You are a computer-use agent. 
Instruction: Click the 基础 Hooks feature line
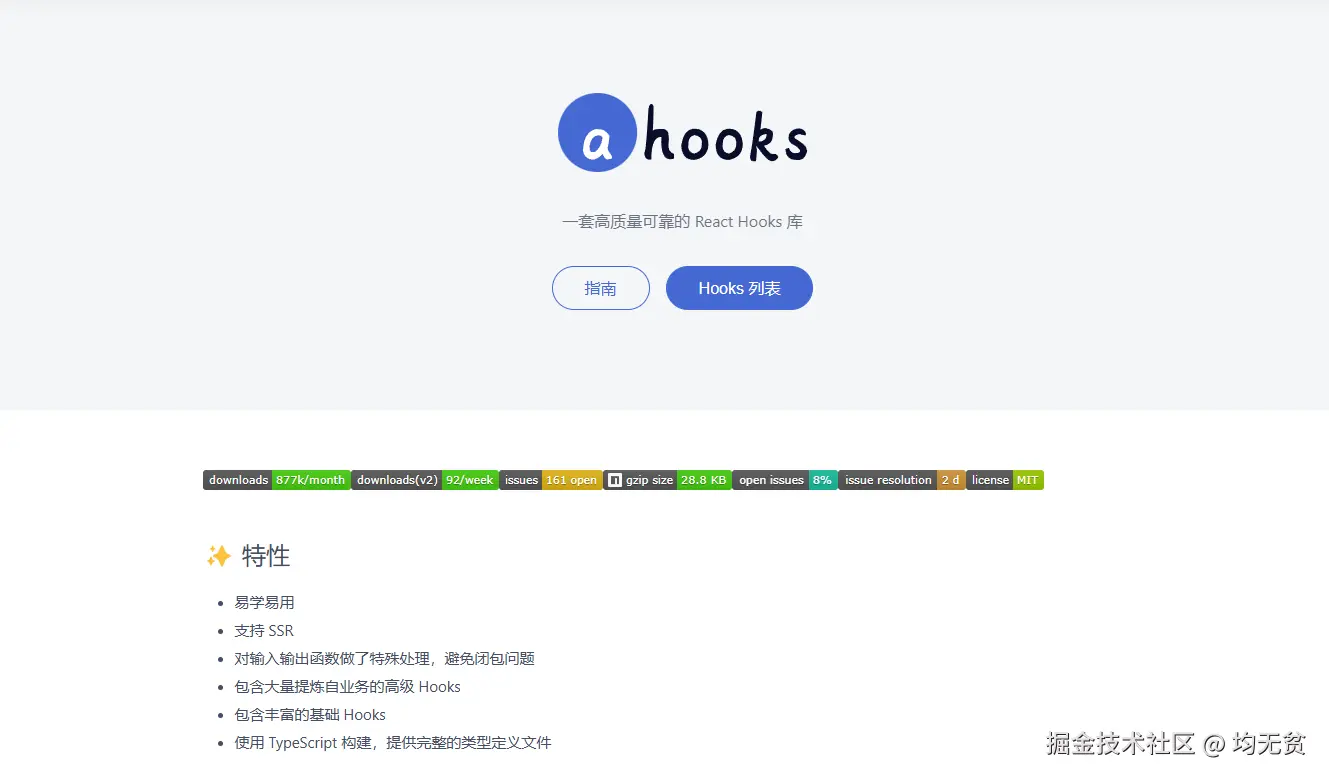point(310,714)
